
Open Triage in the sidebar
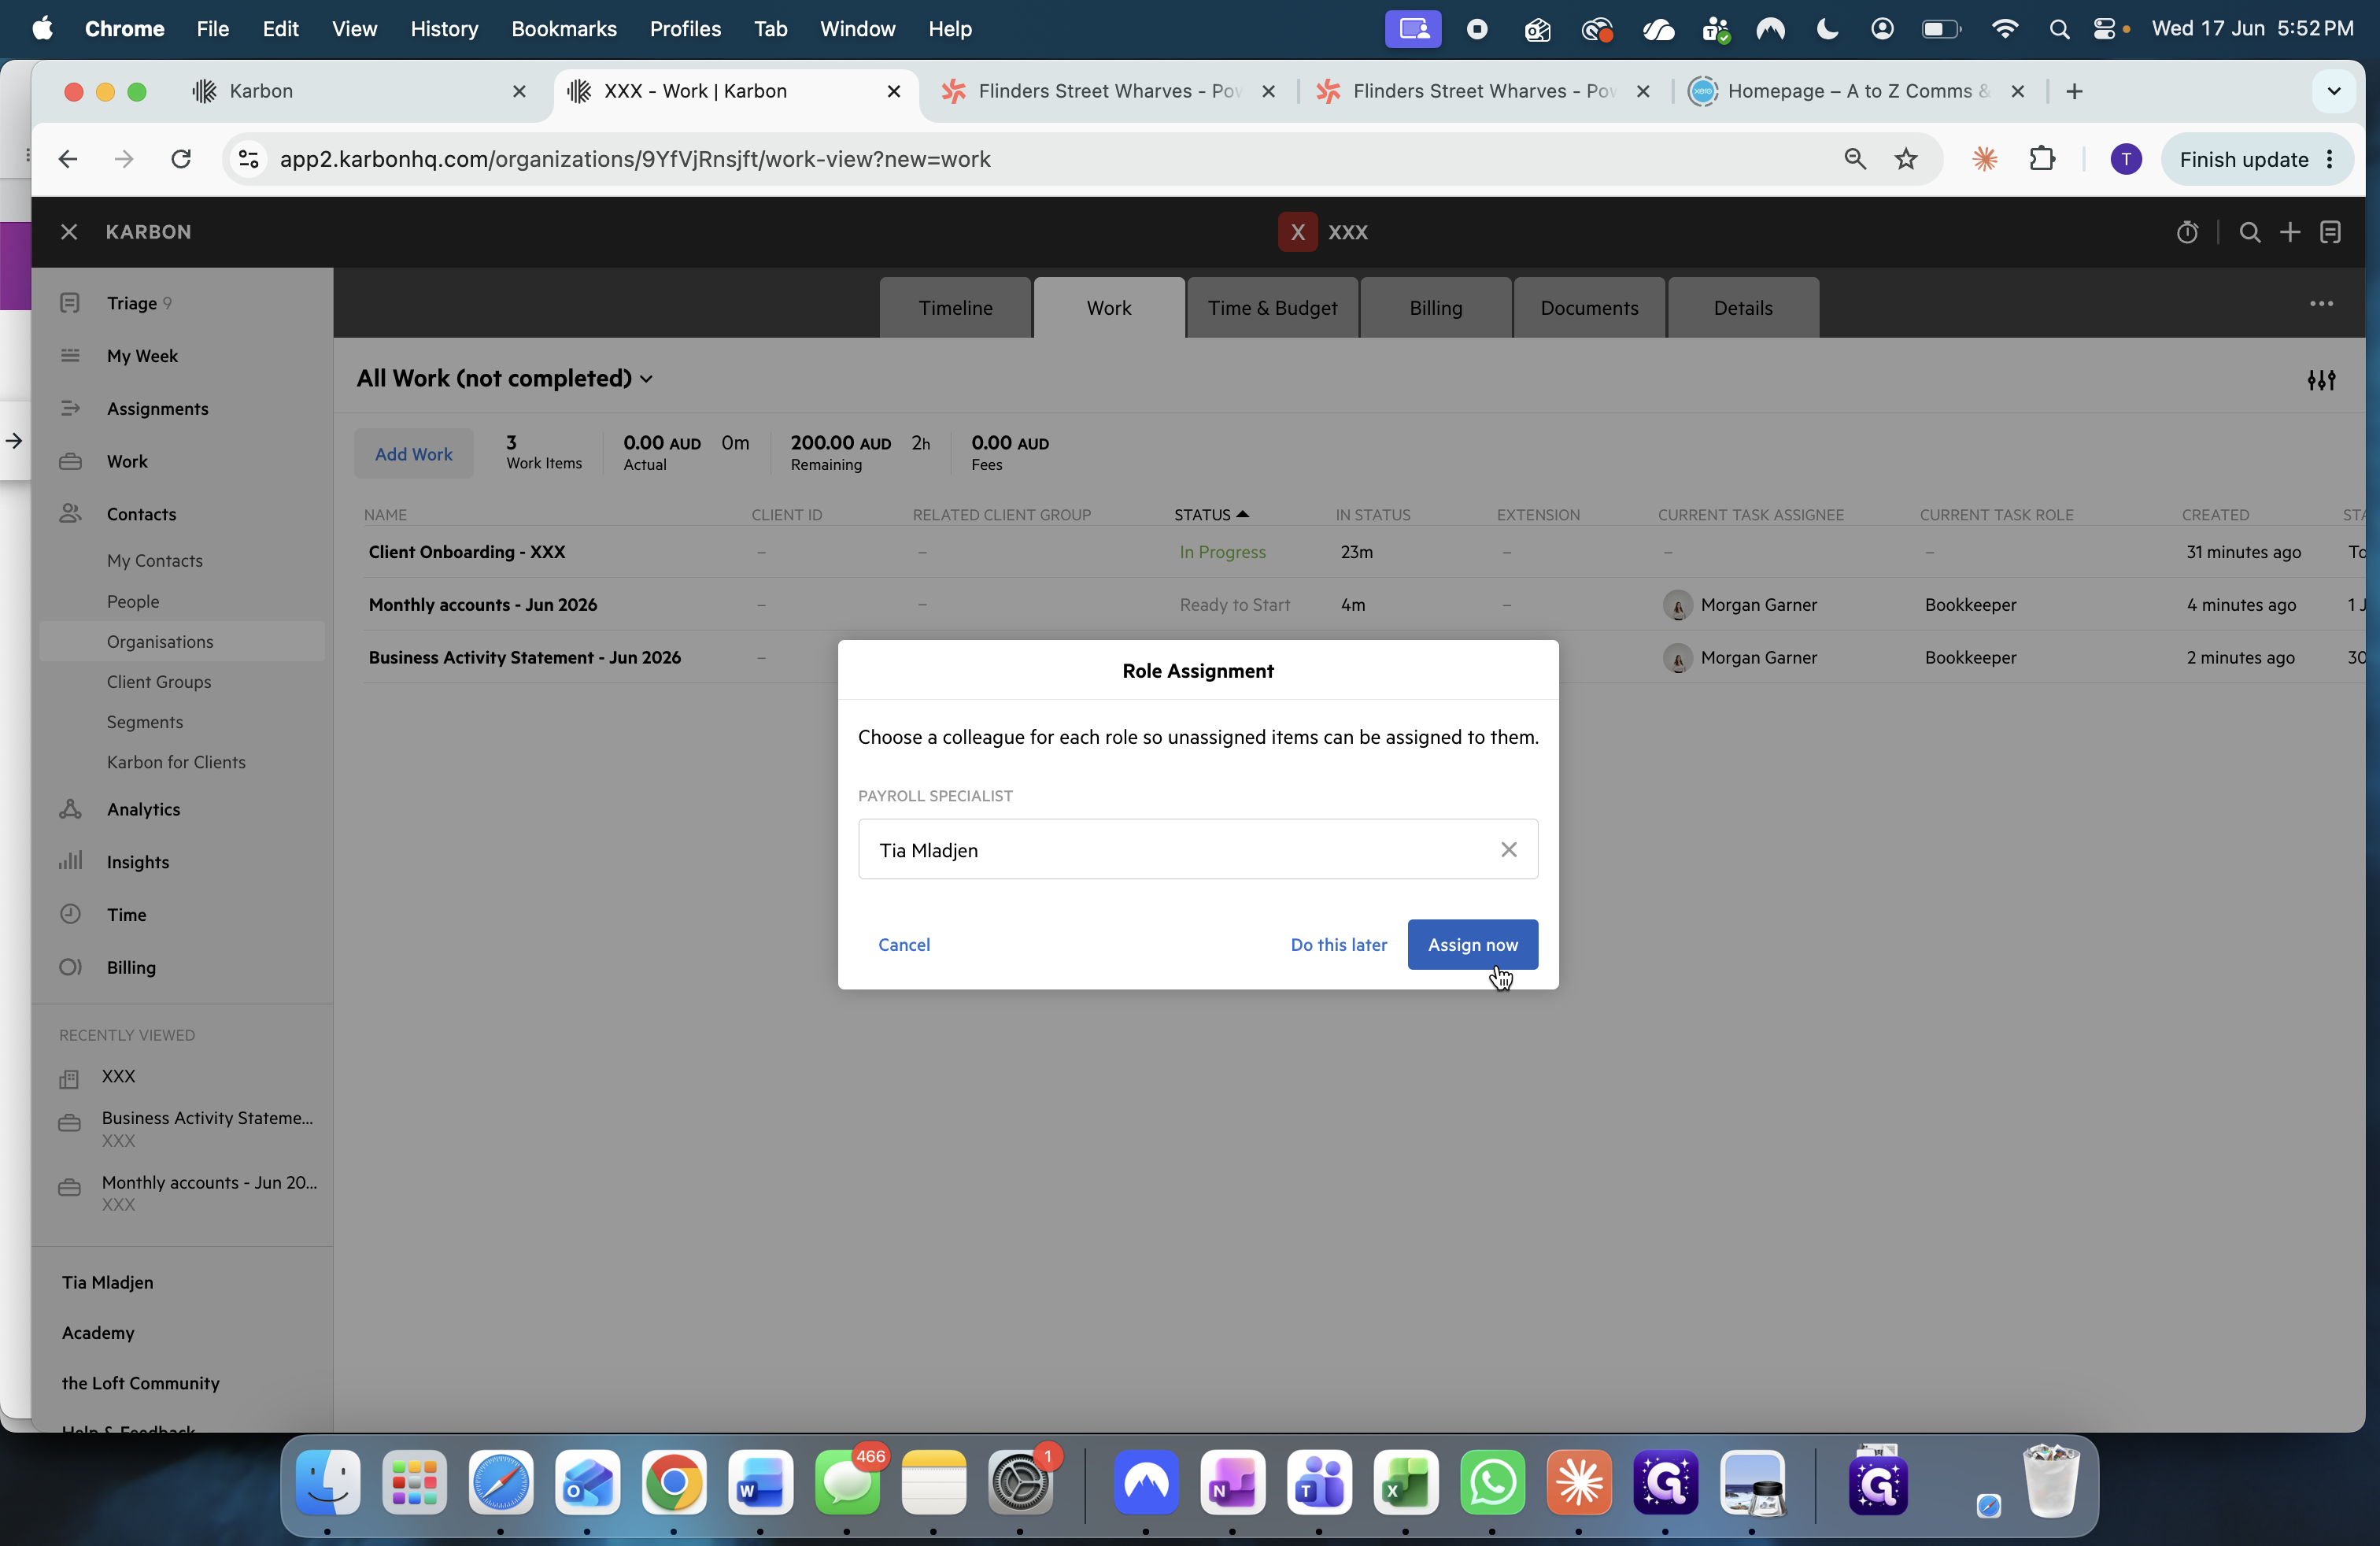pyautogui.click(x=131, y=303)
